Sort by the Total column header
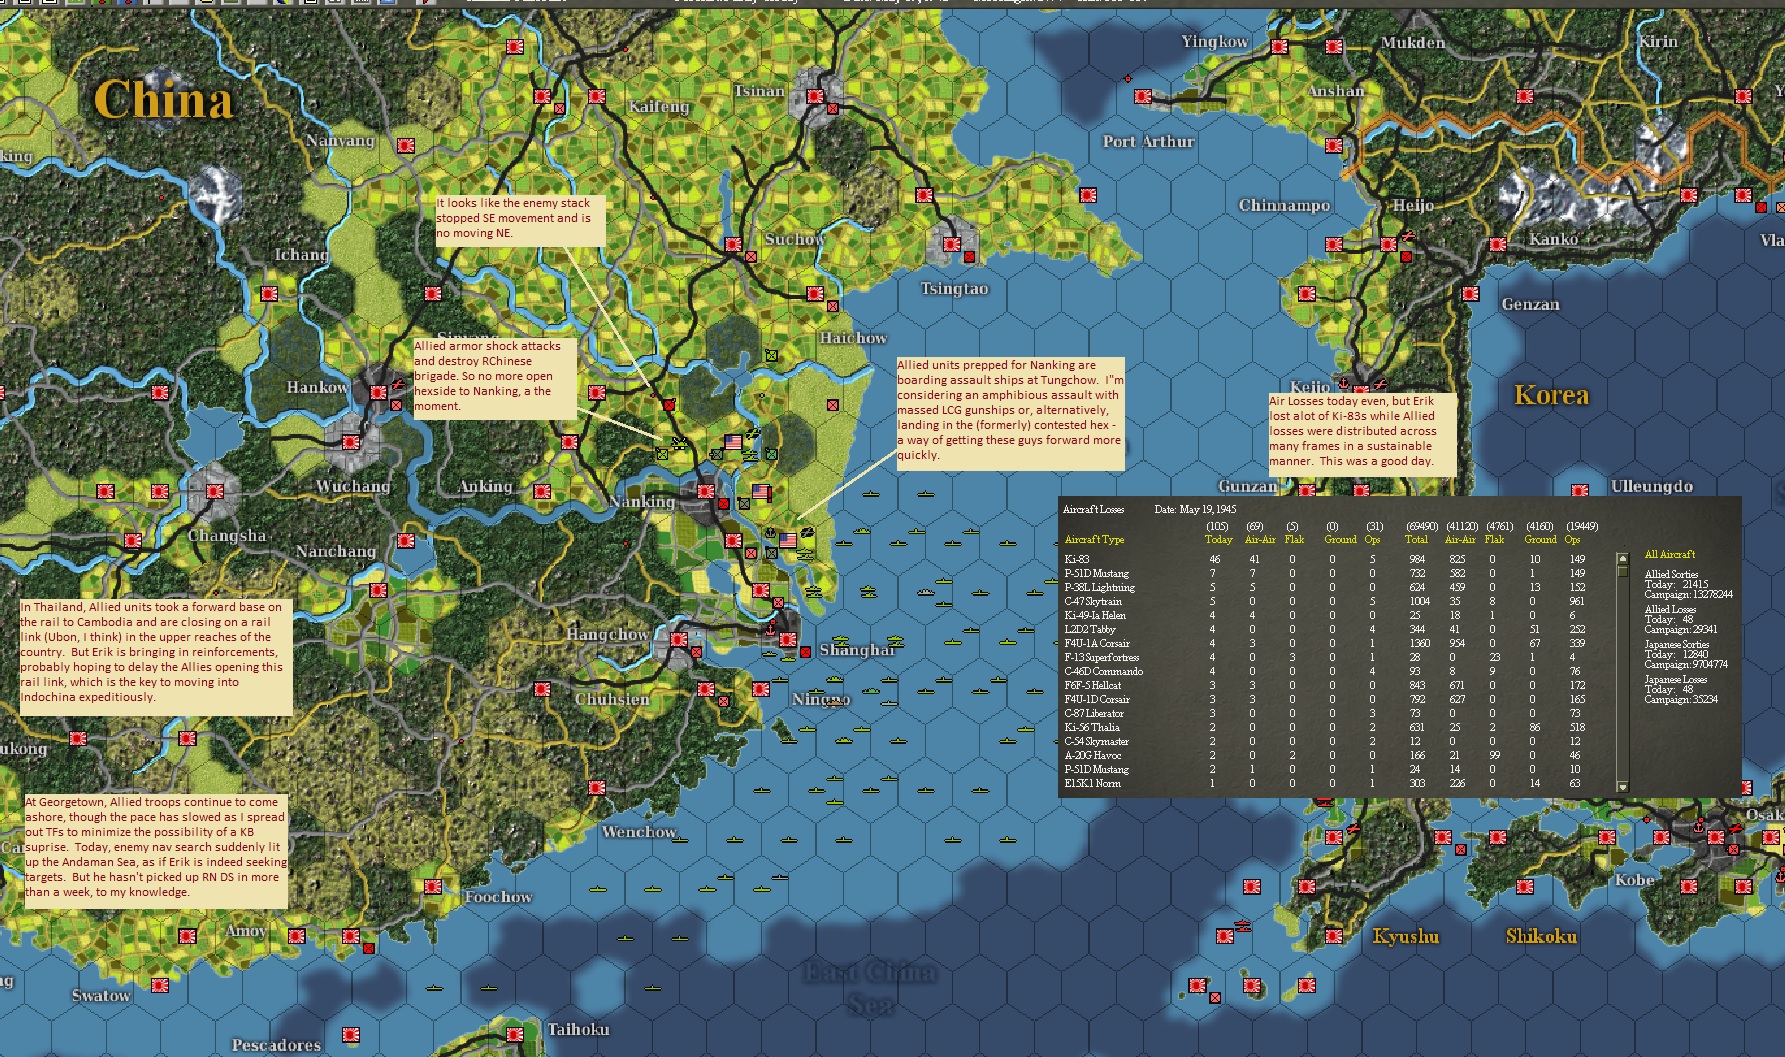 point(1416,539)
